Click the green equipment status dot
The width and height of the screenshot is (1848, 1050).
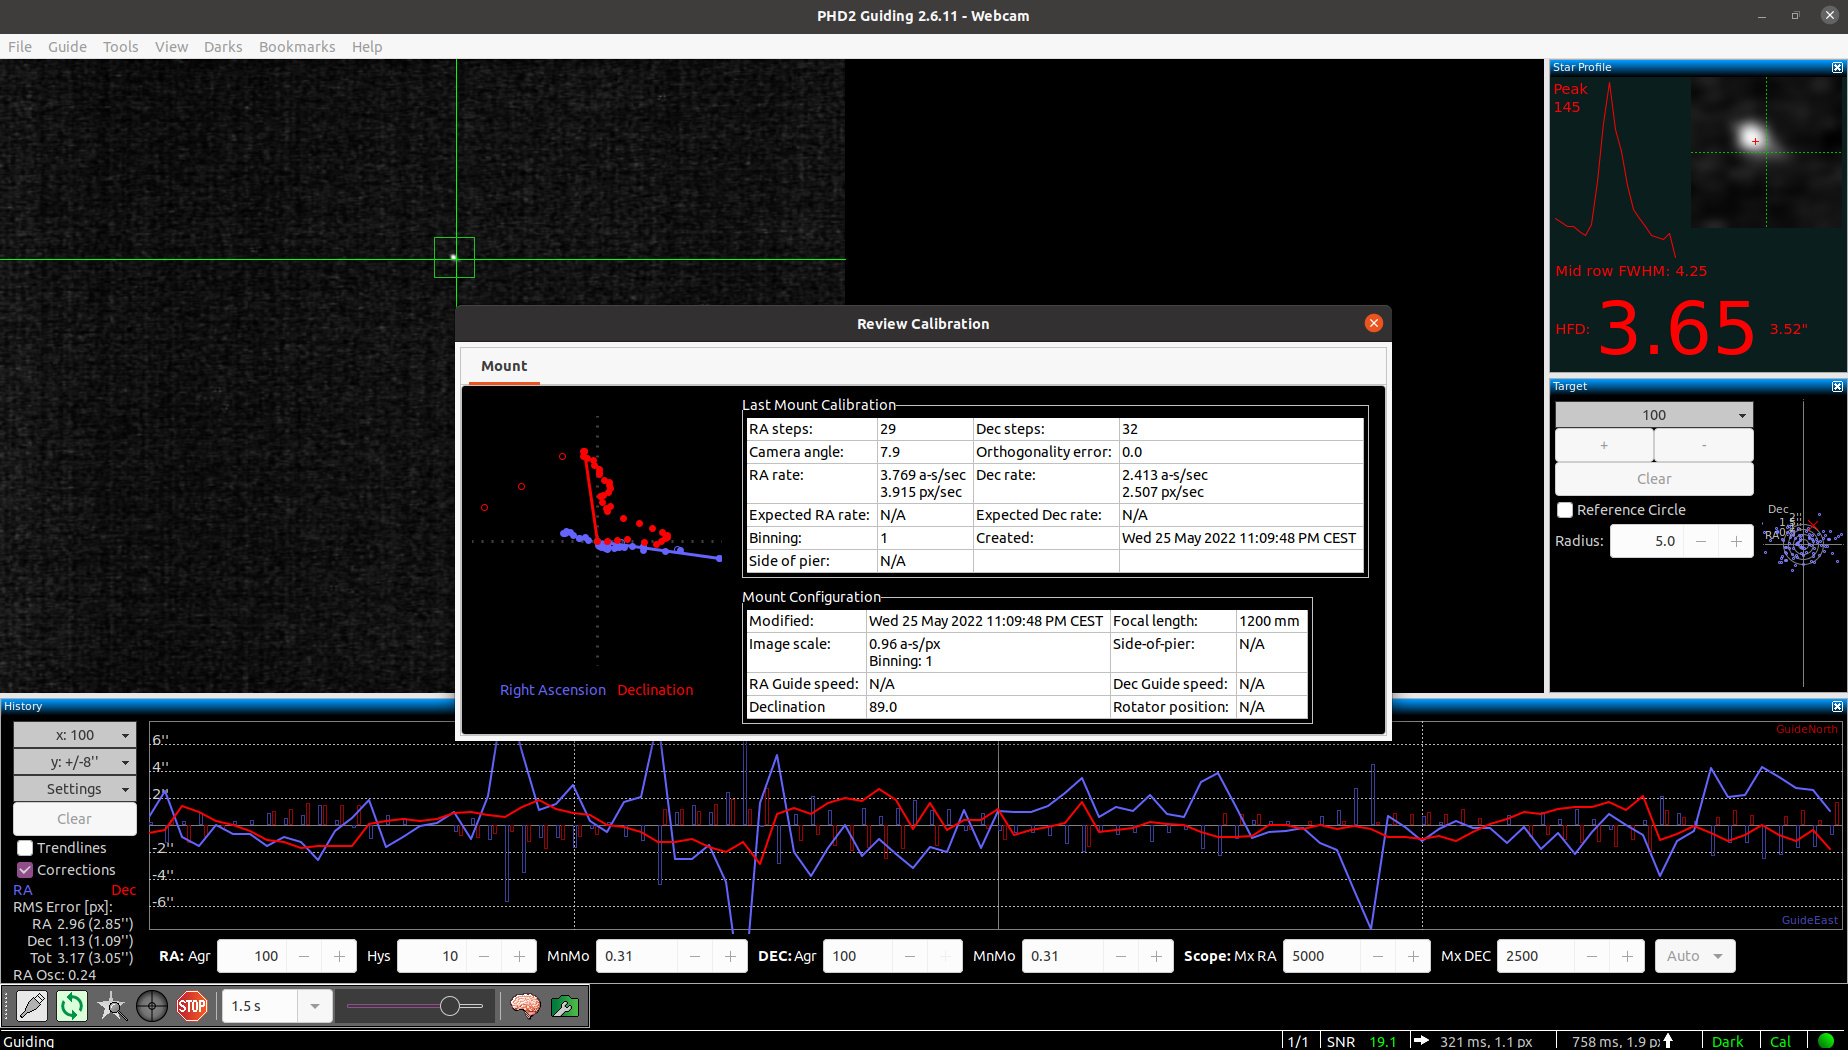click(x=1826, y=1041)
